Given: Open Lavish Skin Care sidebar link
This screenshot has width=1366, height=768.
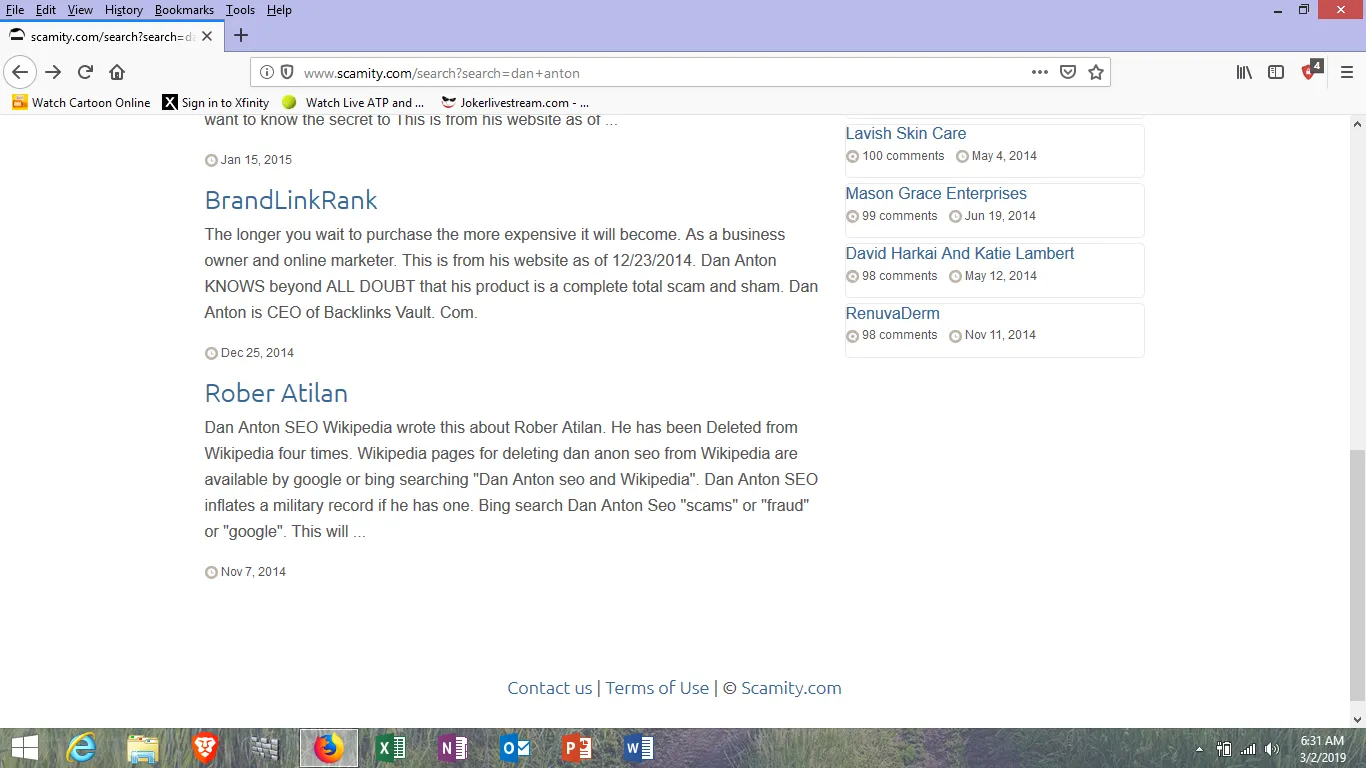Looking at the screenshot, I should click(x=906, y=133).
